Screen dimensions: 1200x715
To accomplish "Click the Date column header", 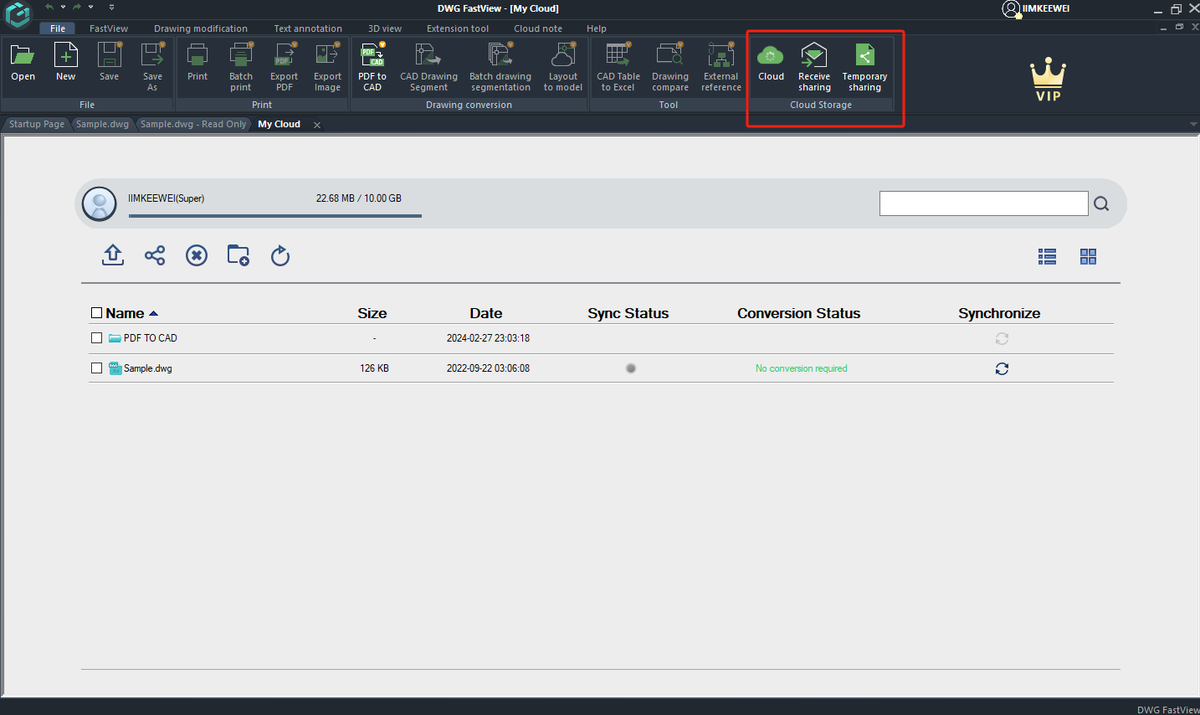I will pyautogui.click(x=486, y=313).
